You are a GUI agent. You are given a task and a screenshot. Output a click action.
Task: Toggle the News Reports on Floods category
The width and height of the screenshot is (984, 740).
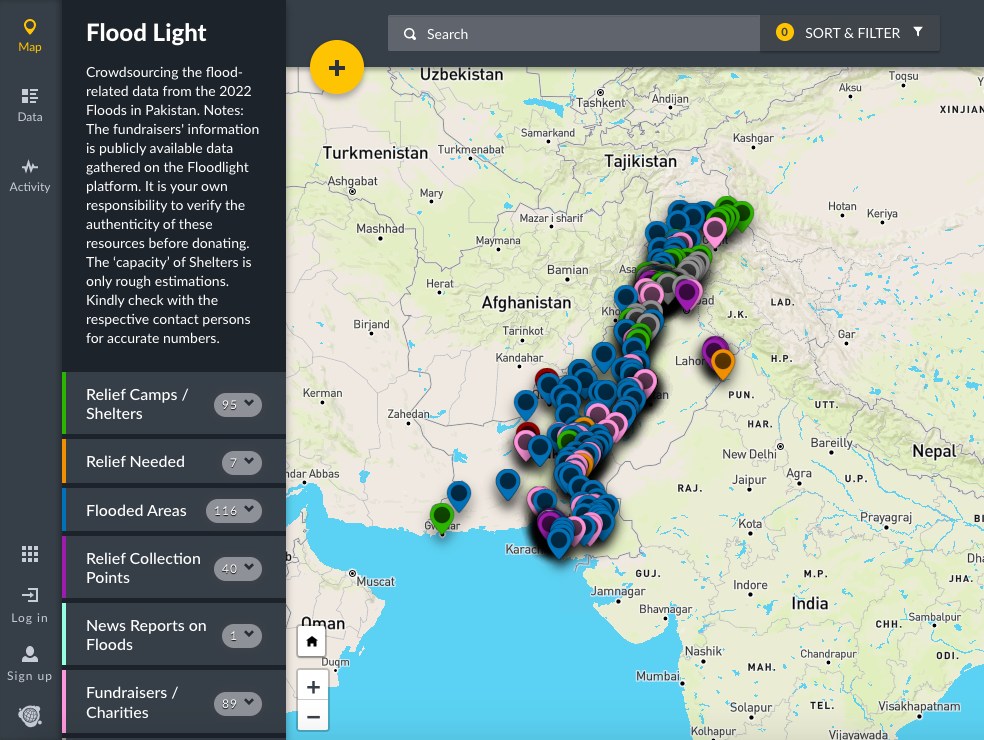pyautogui.click(x=146, y=635)
